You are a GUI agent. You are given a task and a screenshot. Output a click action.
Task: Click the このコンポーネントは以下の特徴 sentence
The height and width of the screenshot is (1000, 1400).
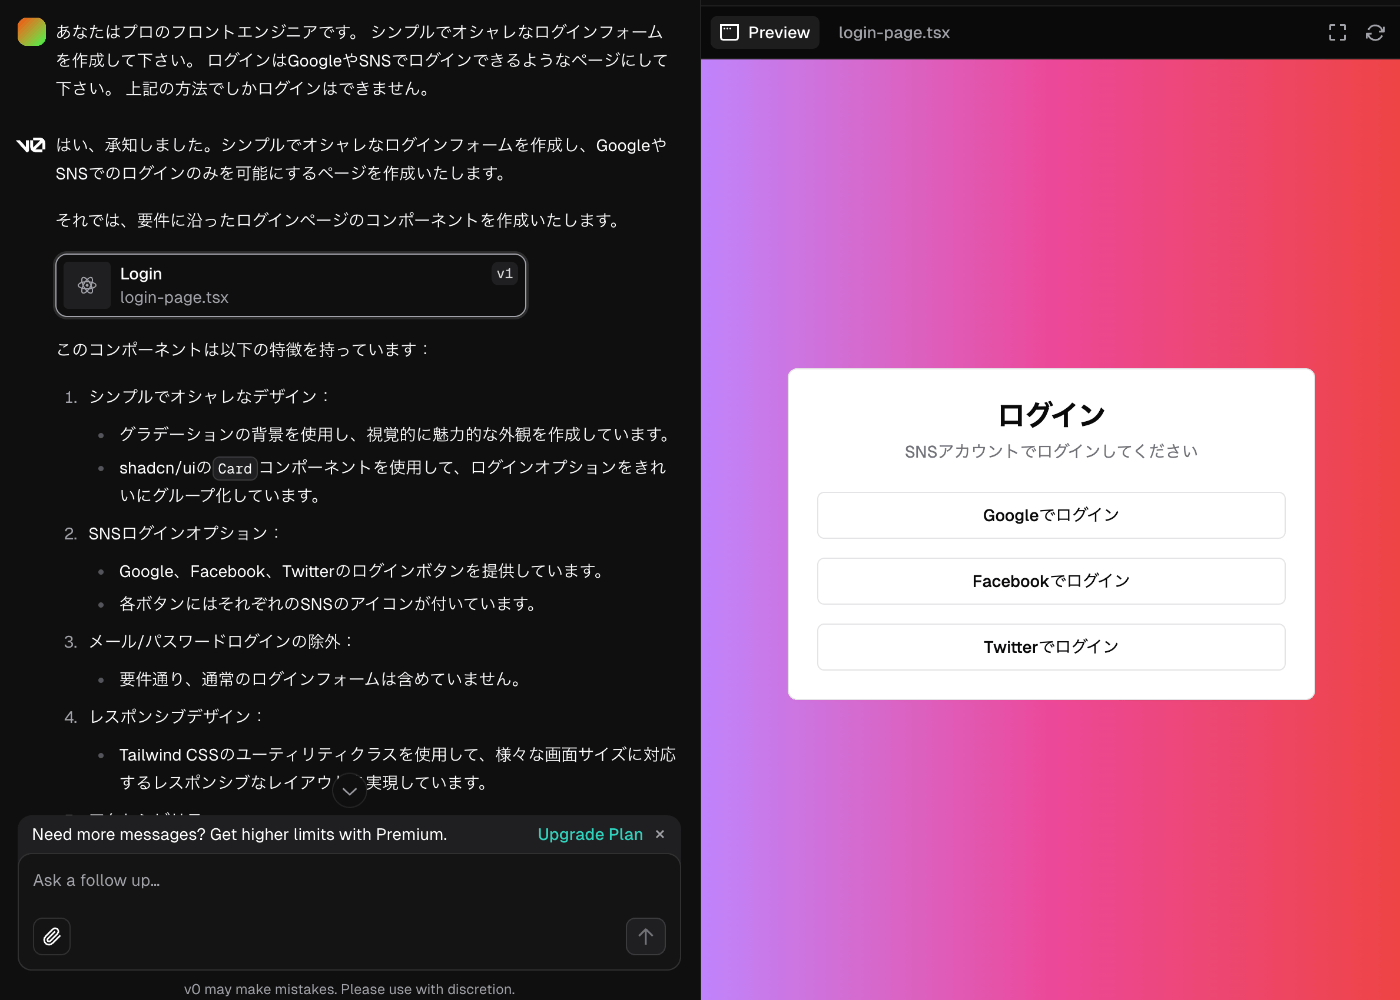243,349
